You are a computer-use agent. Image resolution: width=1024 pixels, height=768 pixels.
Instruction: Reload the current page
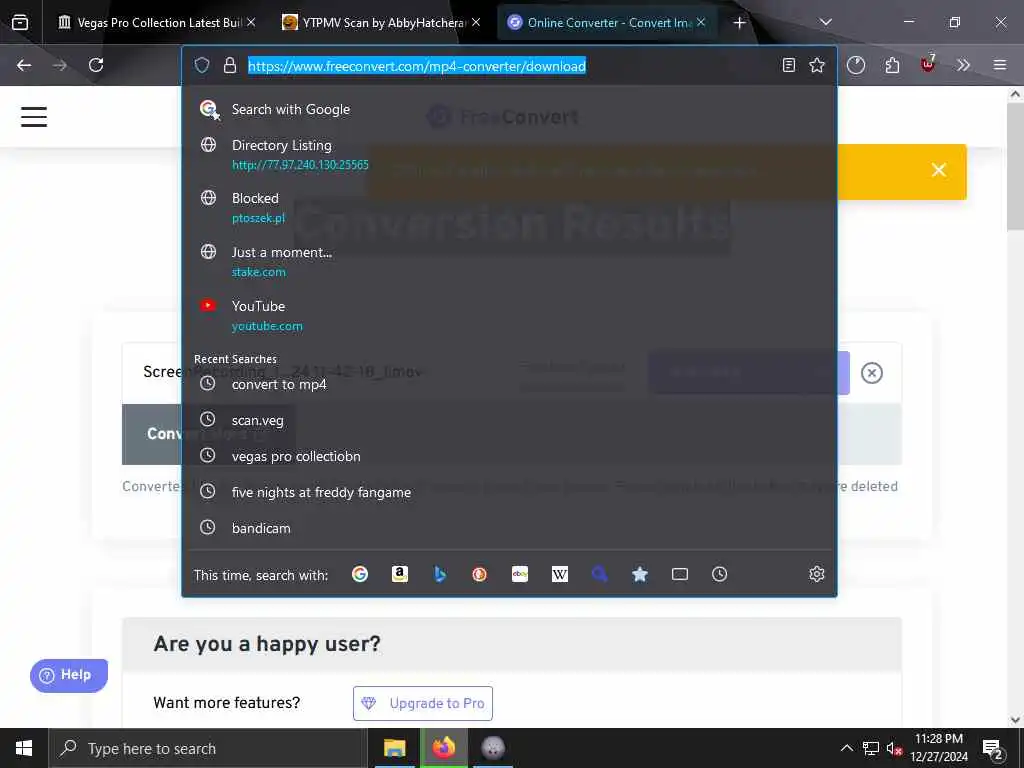coord(96,65)
